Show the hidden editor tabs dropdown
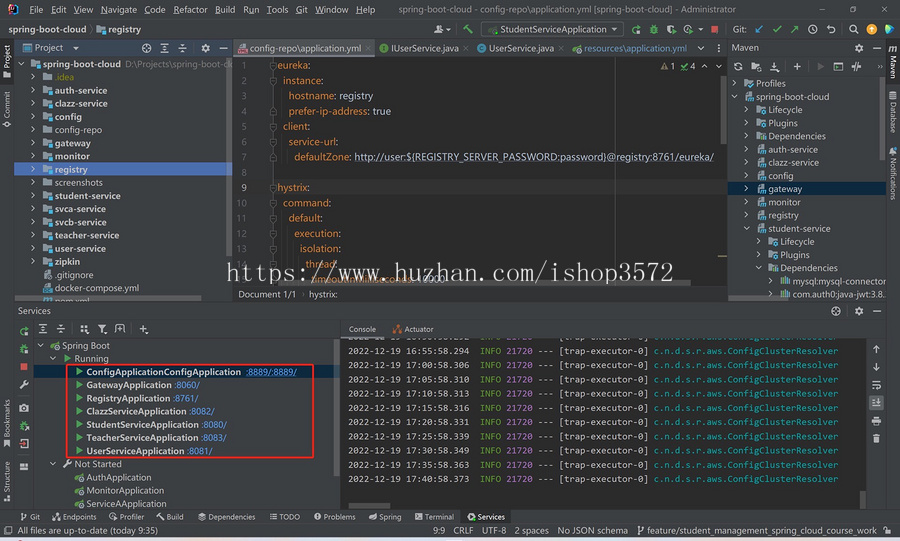 click(701, 48)
